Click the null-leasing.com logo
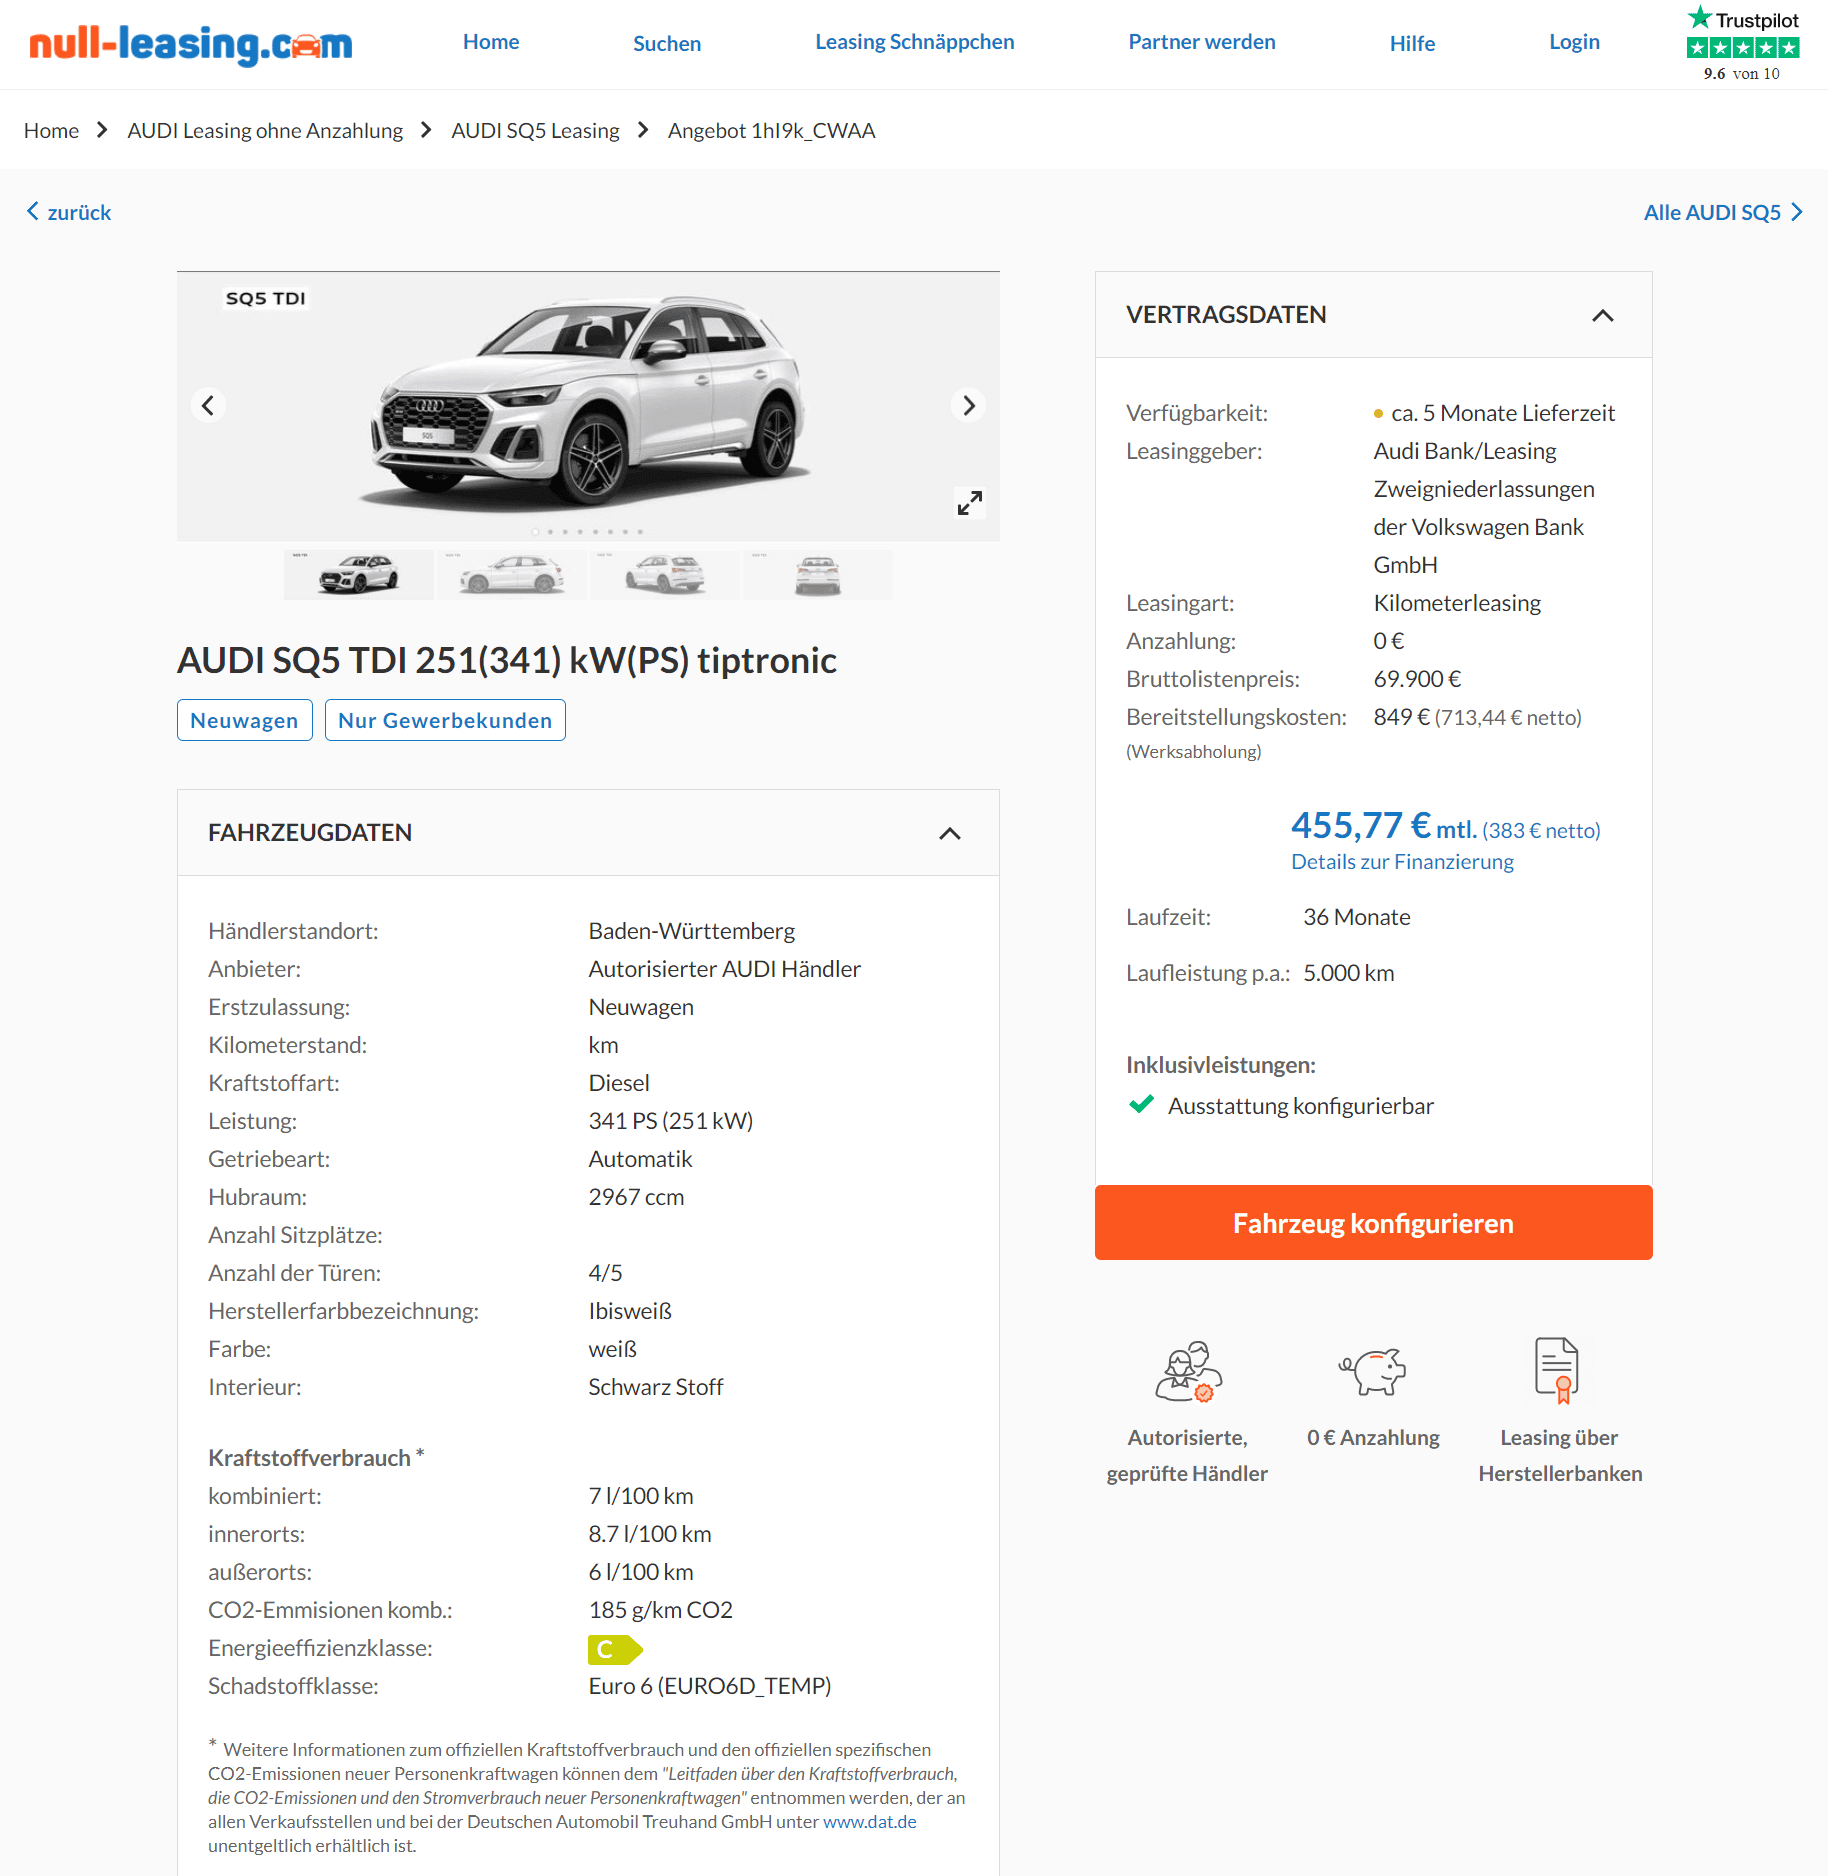1828x1876 pixels. coord(191,43)
